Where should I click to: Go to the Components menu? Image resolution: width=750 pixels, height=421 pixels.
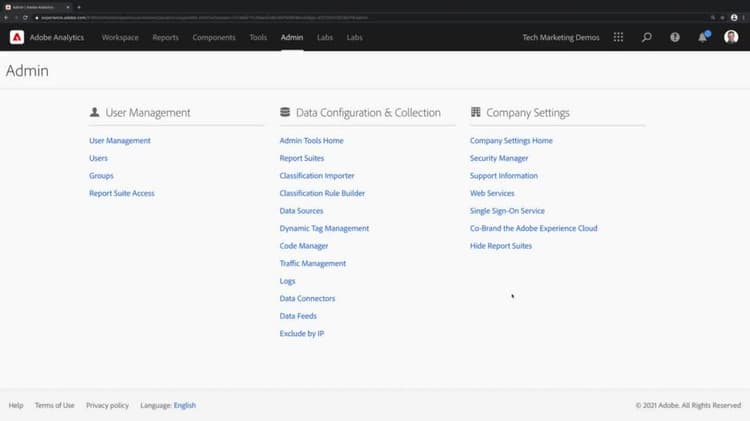click(214, 37)
